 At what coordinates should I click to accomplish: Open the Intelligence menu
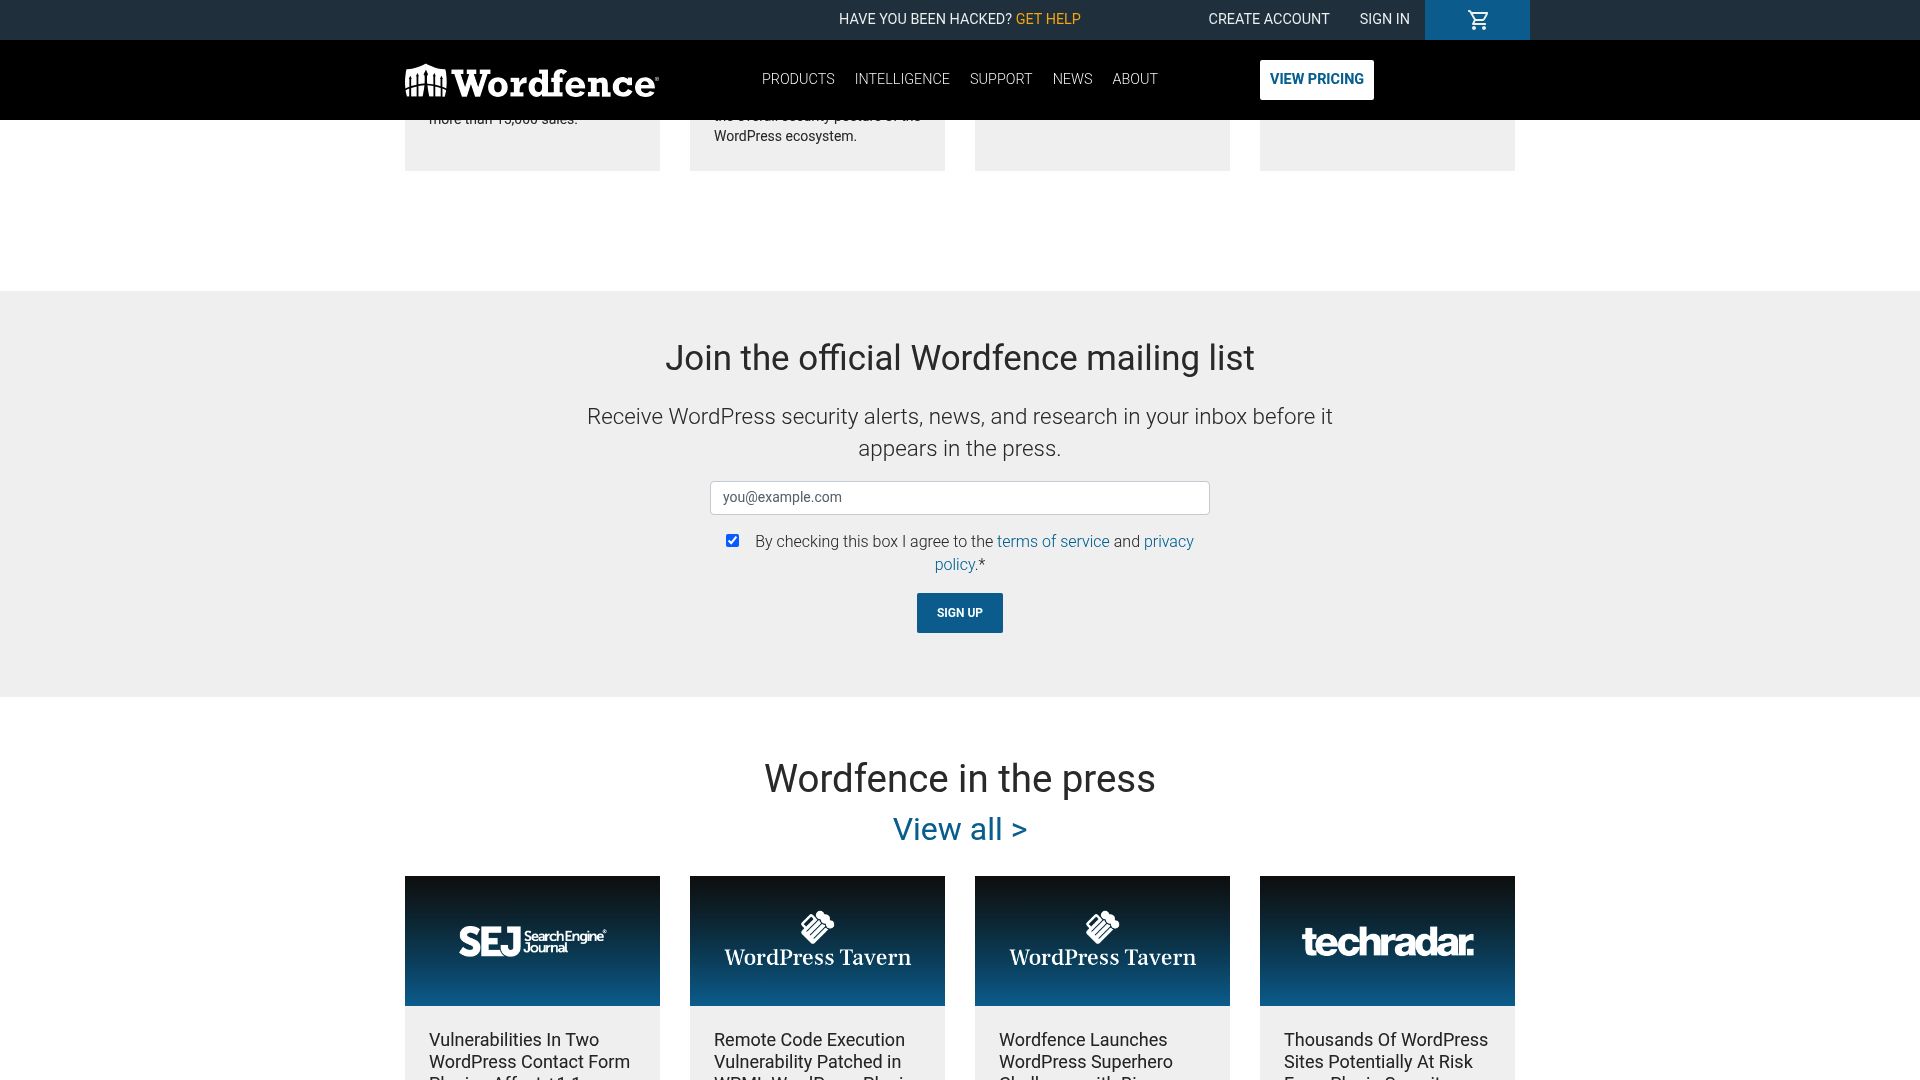[x=901, y=79]
